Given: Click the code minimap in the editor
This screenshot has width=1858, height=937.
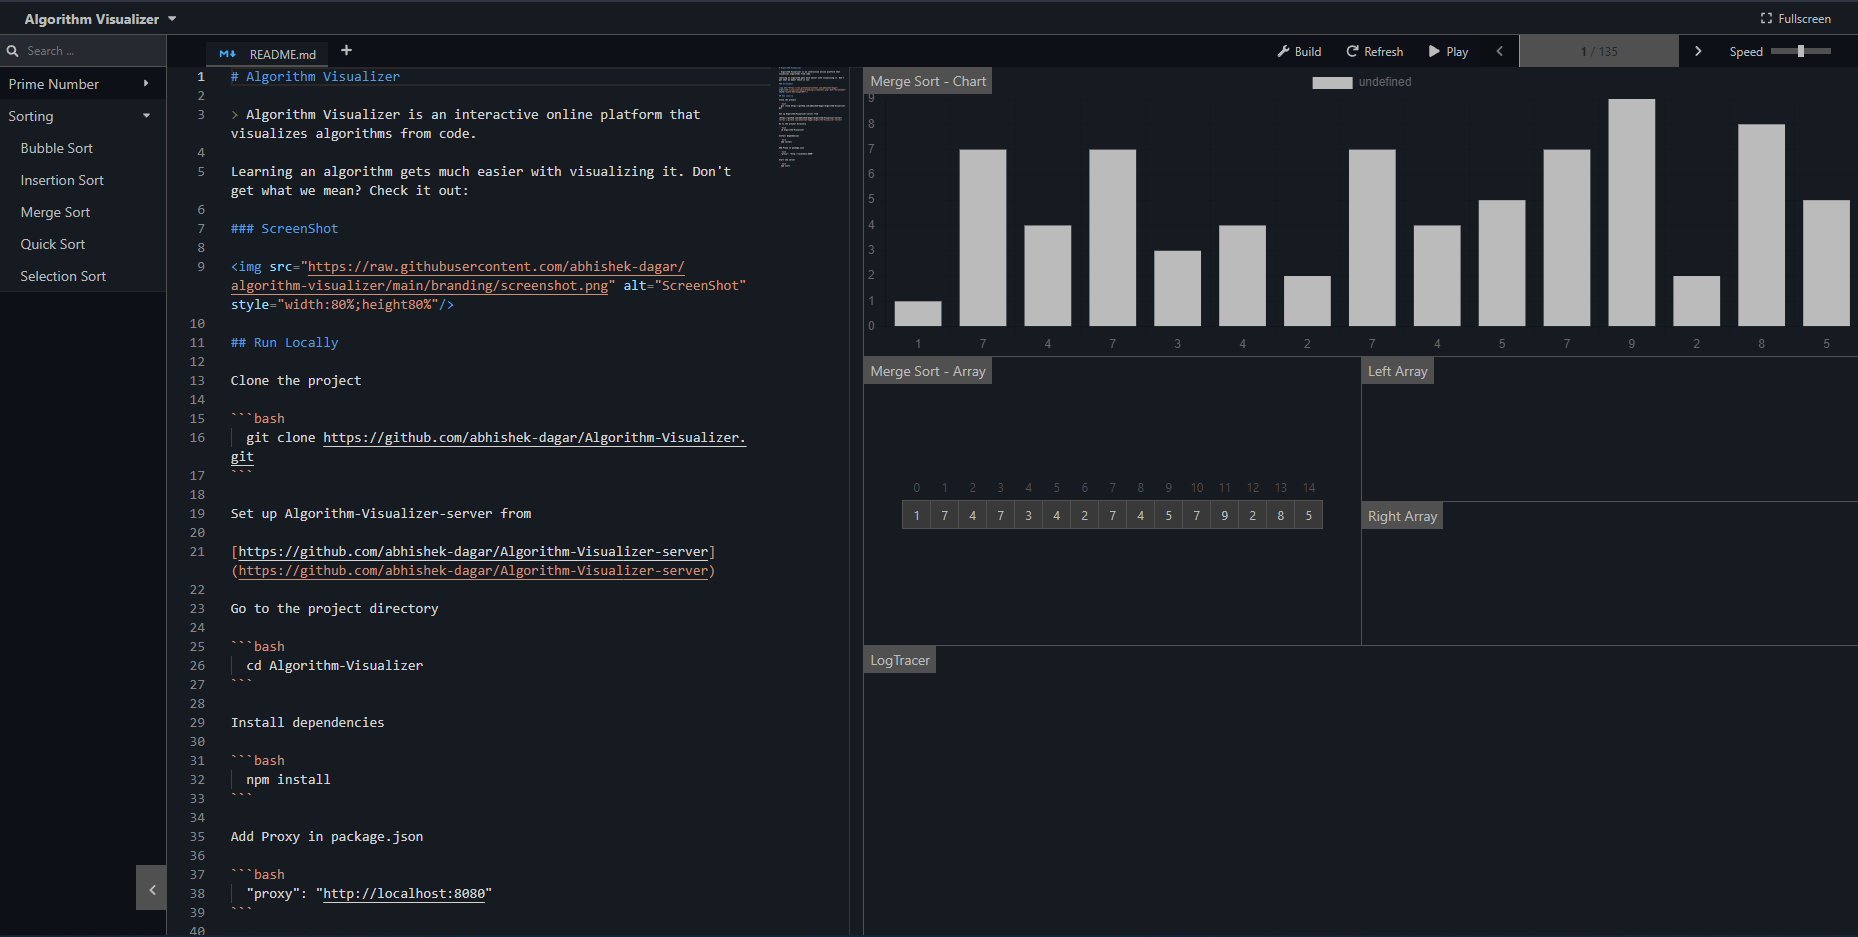Looking at the screenshot, I should [x=812, y=117].
